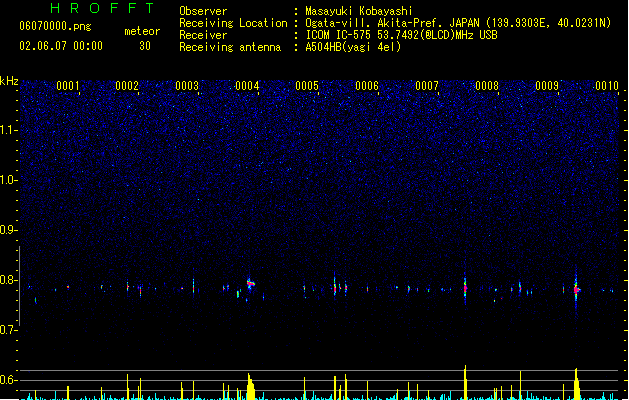Click time marker 0010

[607, 86]
